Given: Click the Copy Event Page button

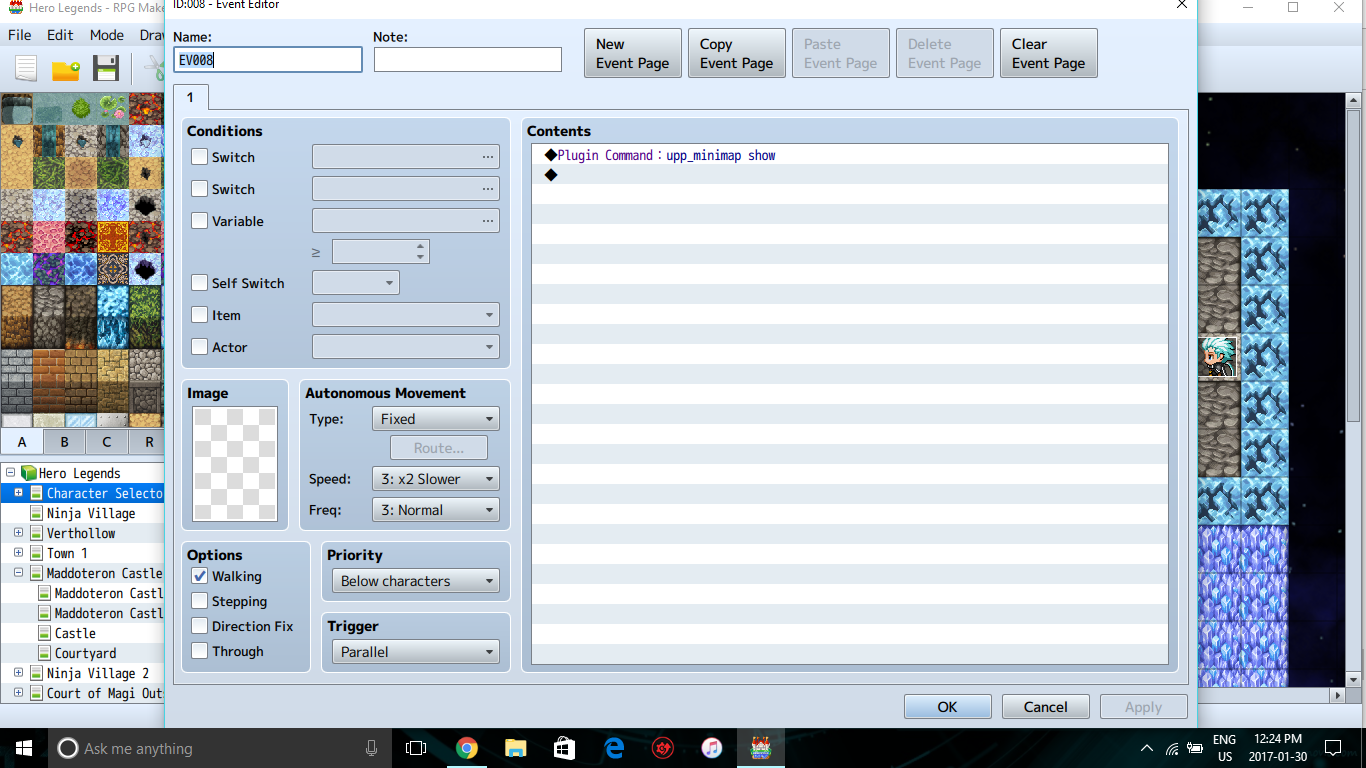Looking at the screenshot, I should 737,53.
